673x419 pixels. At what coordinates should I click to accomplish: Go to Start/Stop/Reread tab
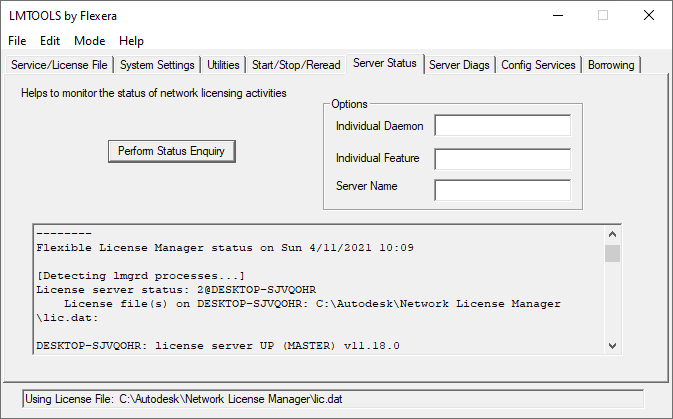(295, 65)
